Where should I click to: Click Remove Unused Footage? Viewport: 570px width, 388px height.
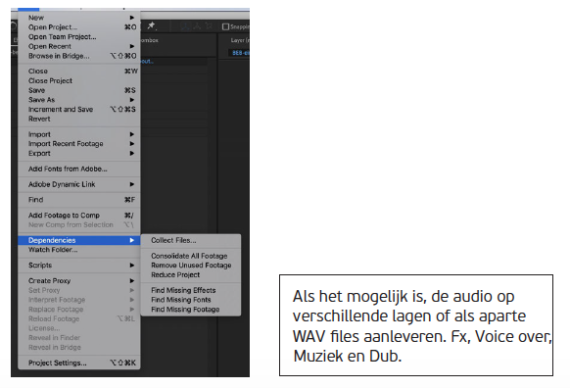[191, 265]
